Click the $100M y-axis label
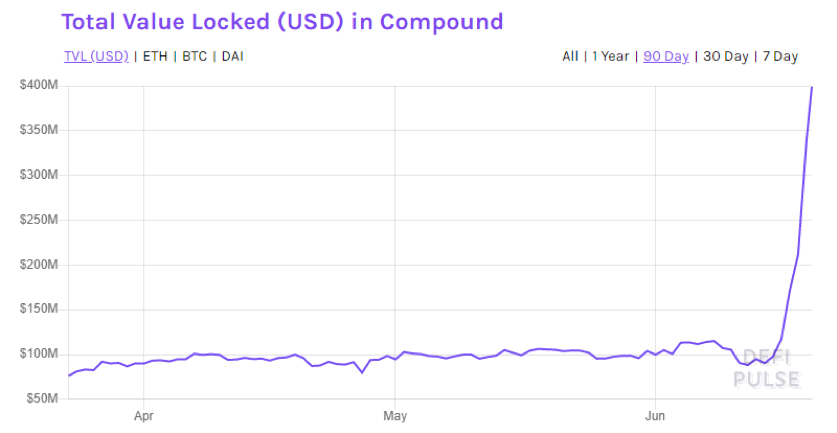Screen dimensions: 837x433 point(40,354)
